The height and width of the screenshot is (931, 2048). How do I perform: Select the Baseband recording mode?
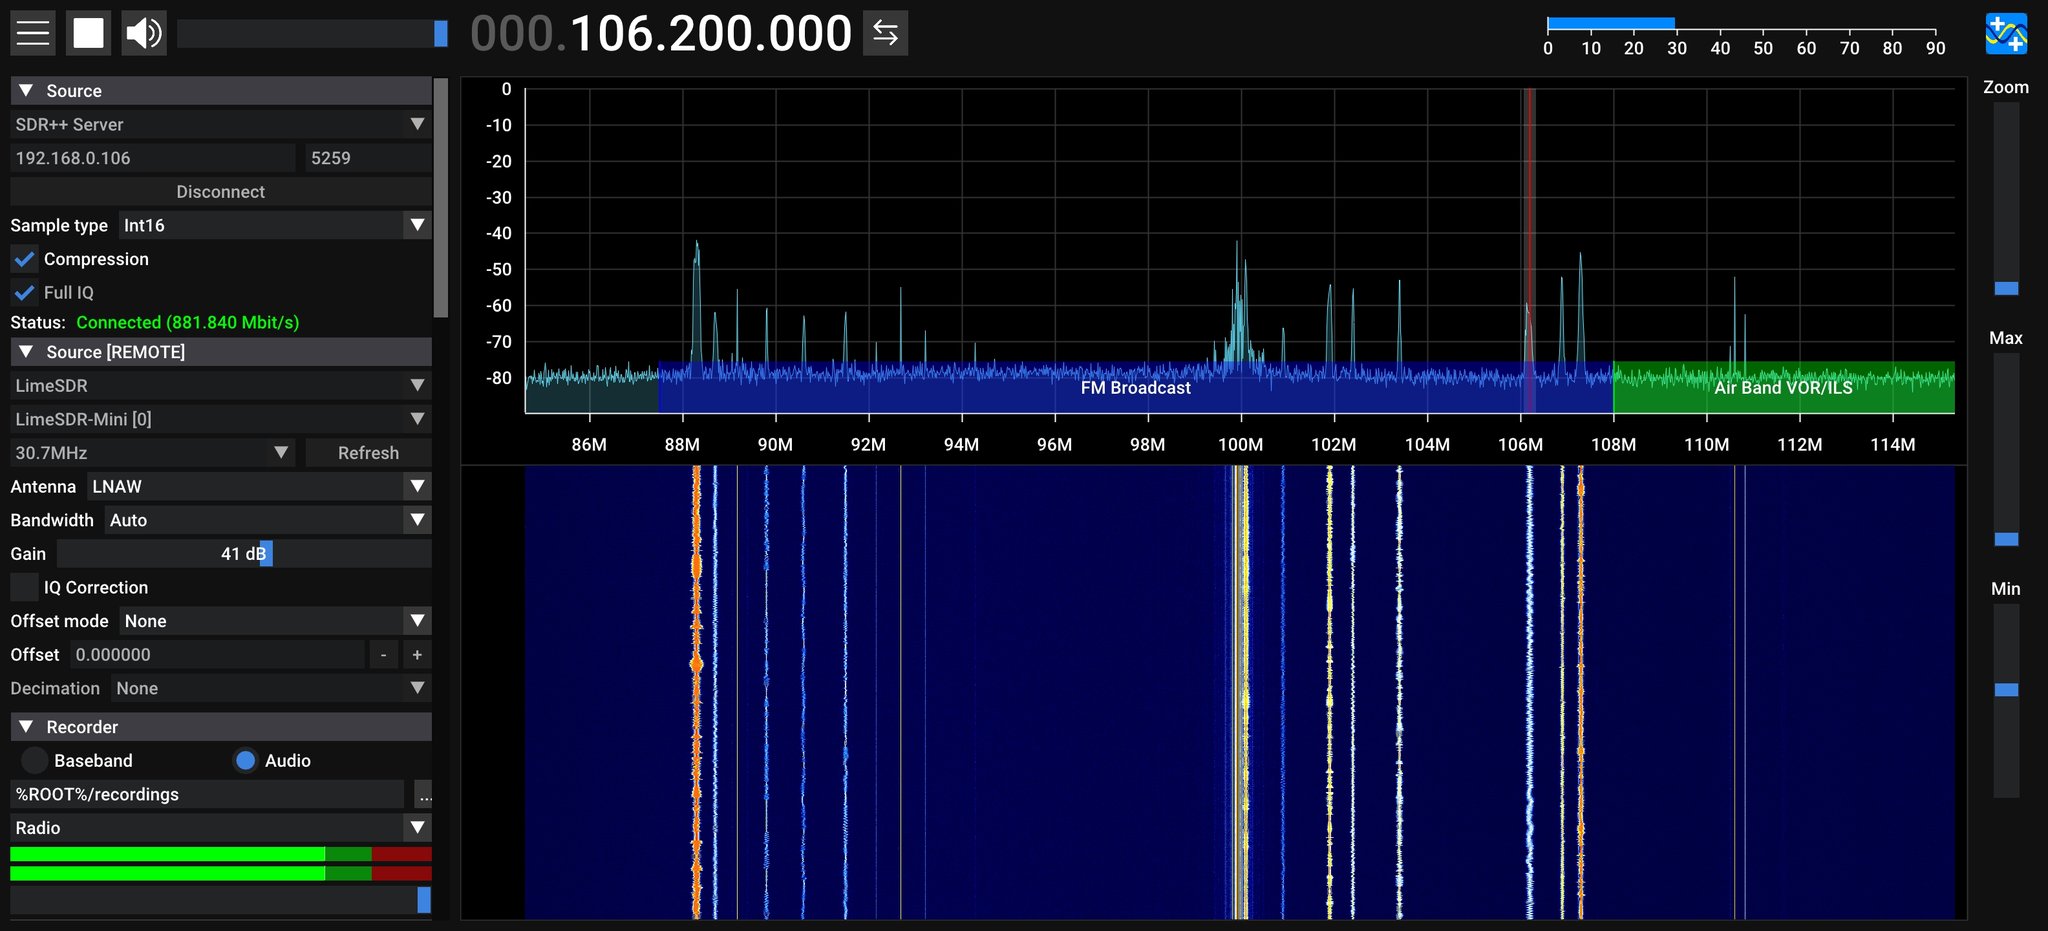click(x=34, y=760)
